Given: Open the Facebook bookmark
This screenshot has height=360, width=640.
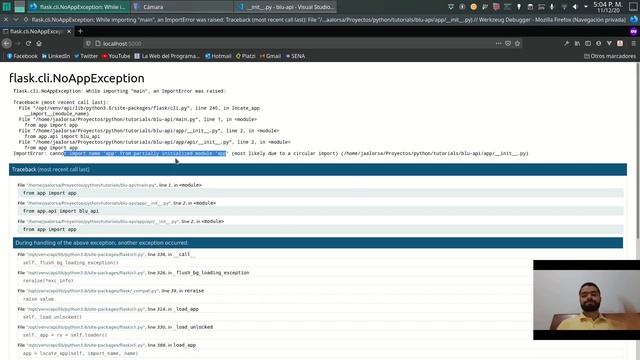Looking at the screenshot, I should point(22,56).
